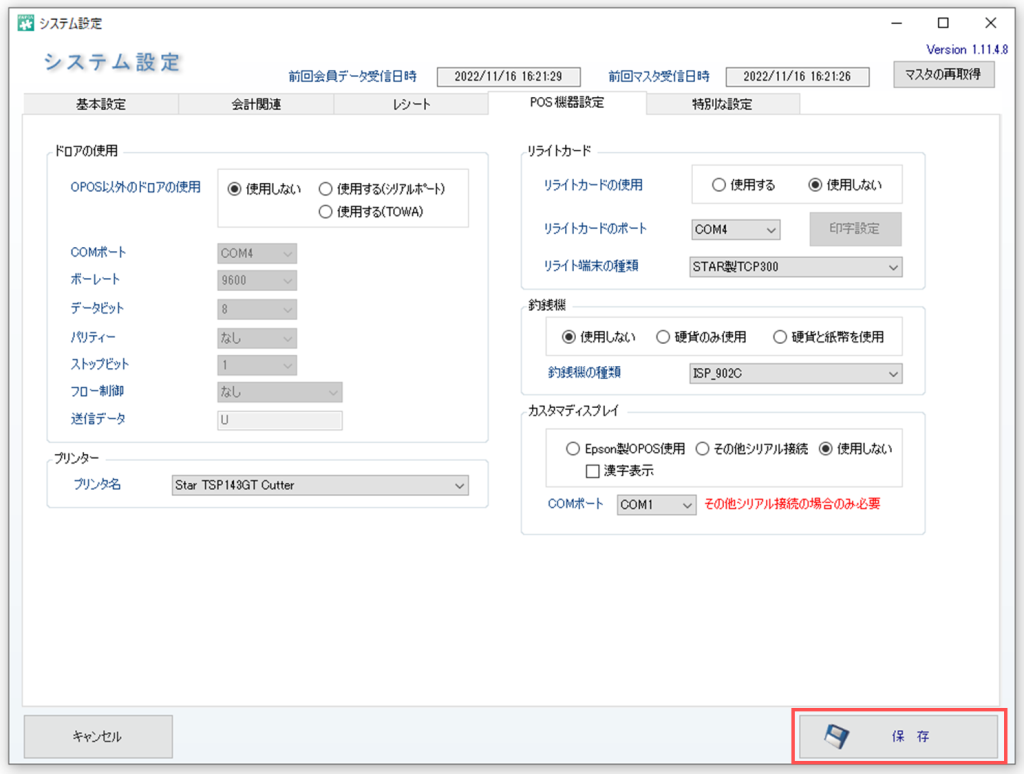Click the 送信データ input field
The image size is (1024, 774).
point(280,420)
